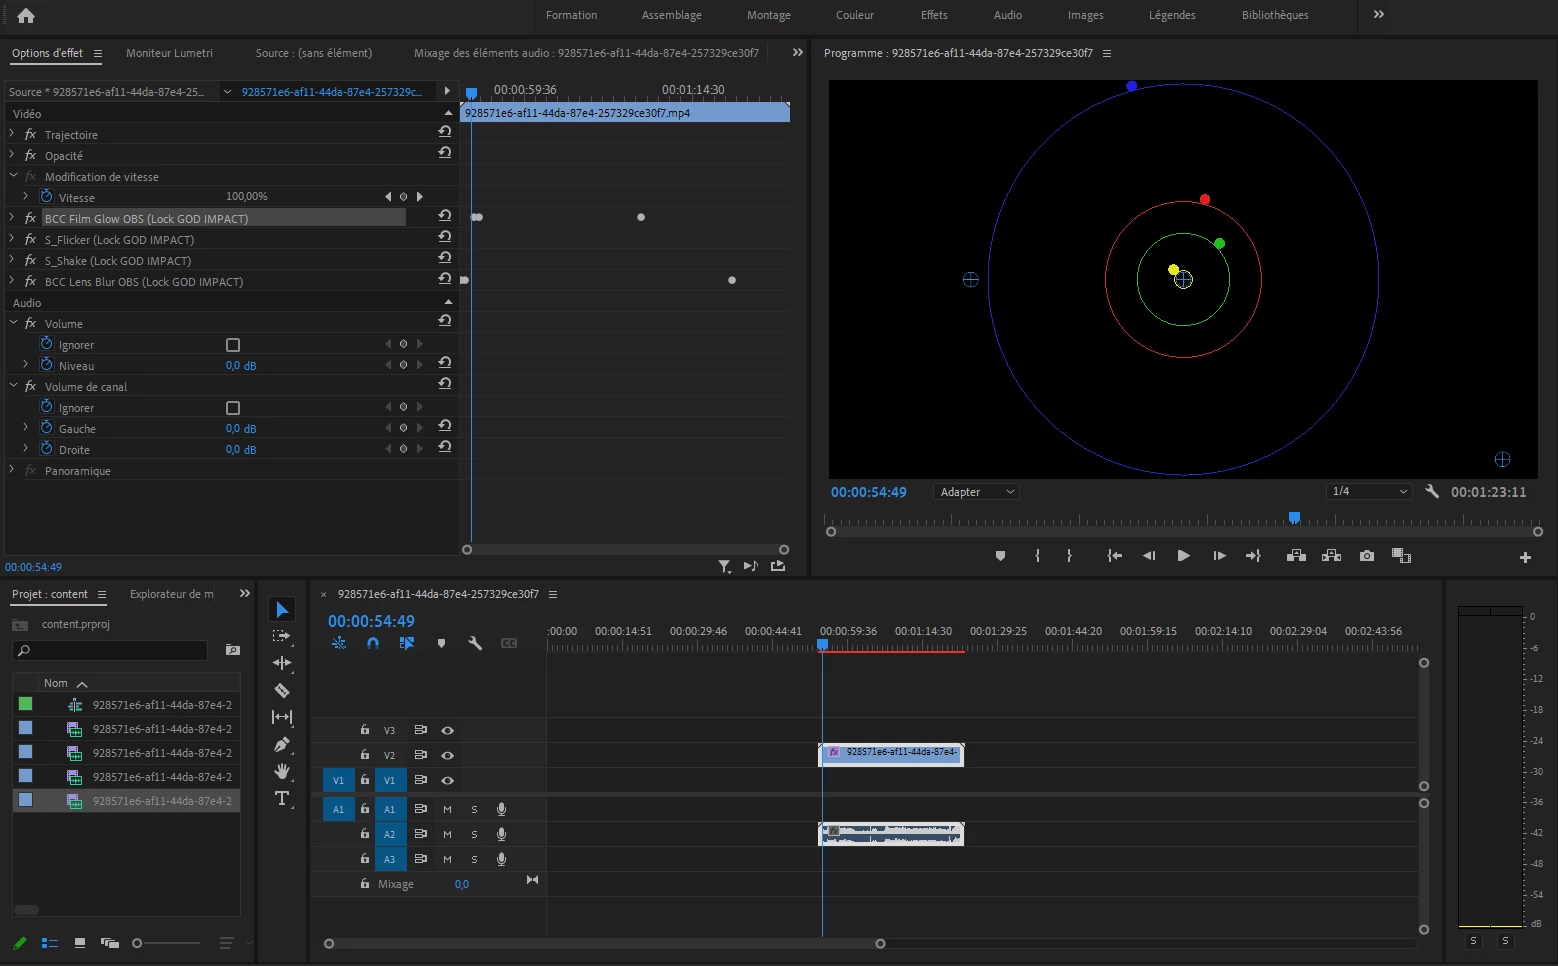Toggle V3 track visibility eye
This screenshot has width=1558, height=966.
pyautogui.click(x=448, y=731)
